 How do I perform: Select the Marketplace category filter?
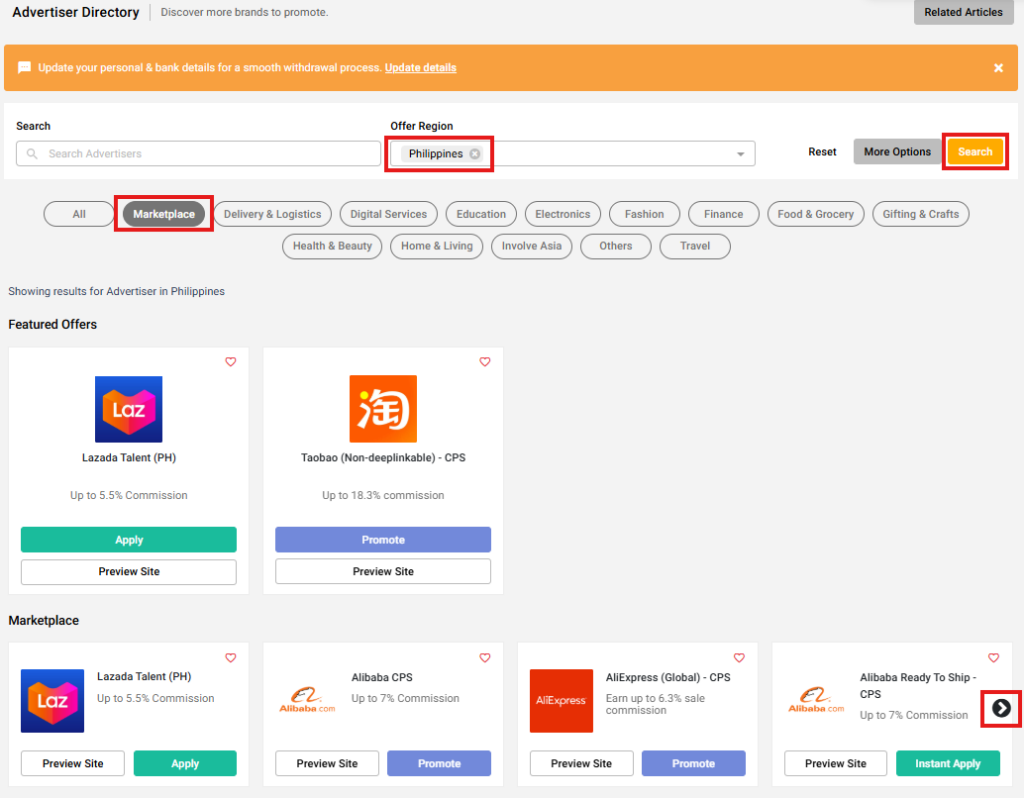point(164,214)
